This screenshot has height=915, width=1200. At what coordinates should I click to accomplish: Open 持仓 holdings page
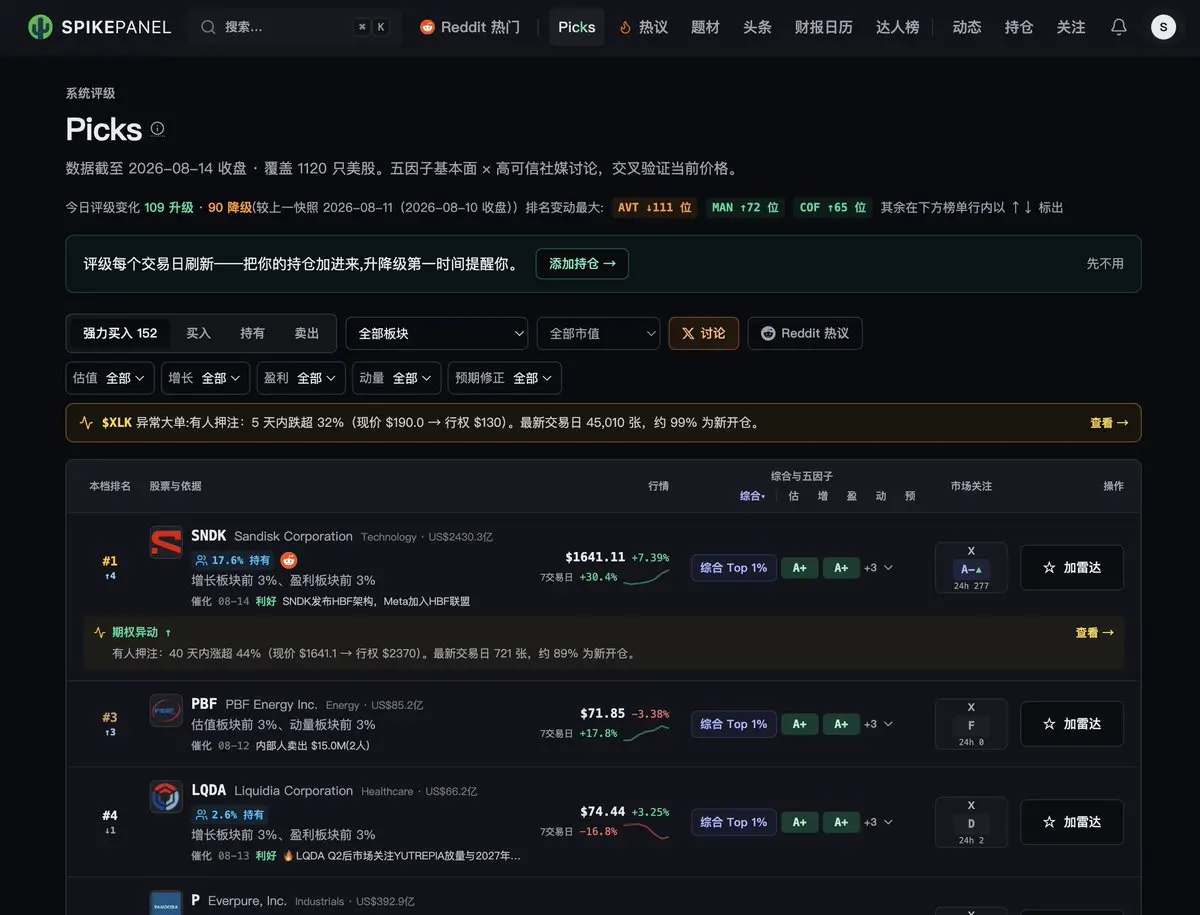1019,27
